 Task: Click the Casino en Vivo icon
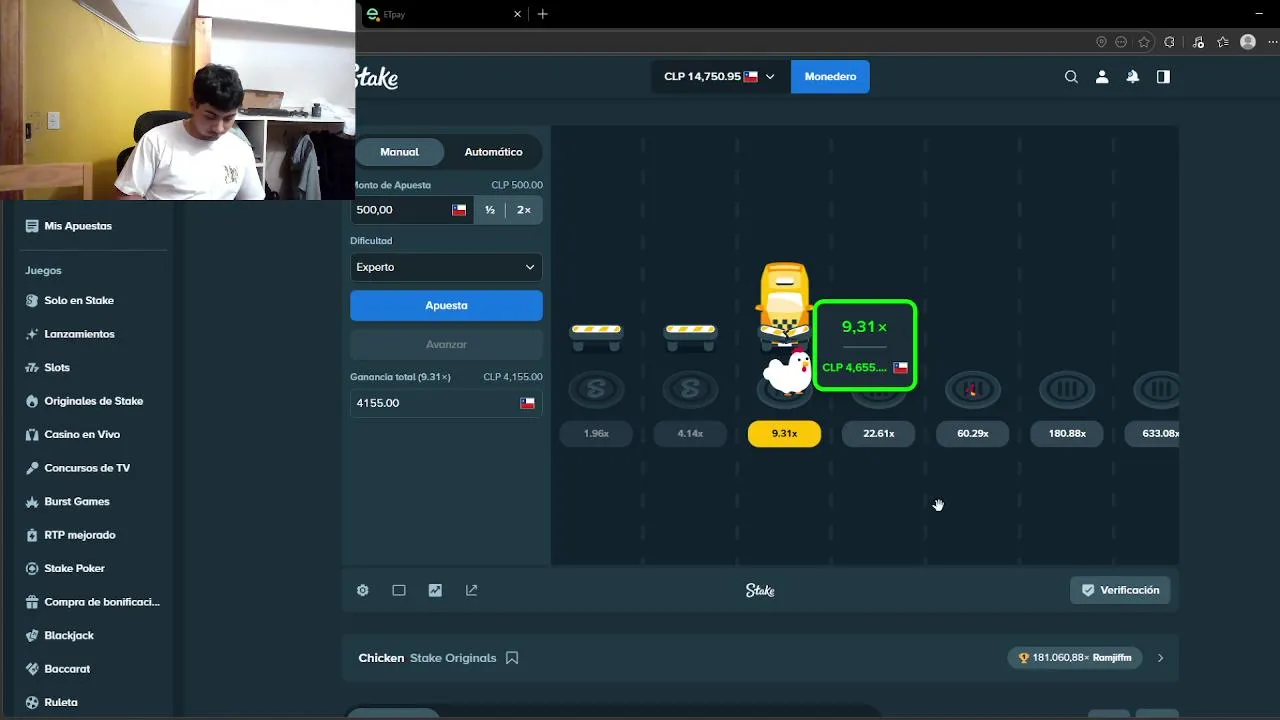(32, 434)
